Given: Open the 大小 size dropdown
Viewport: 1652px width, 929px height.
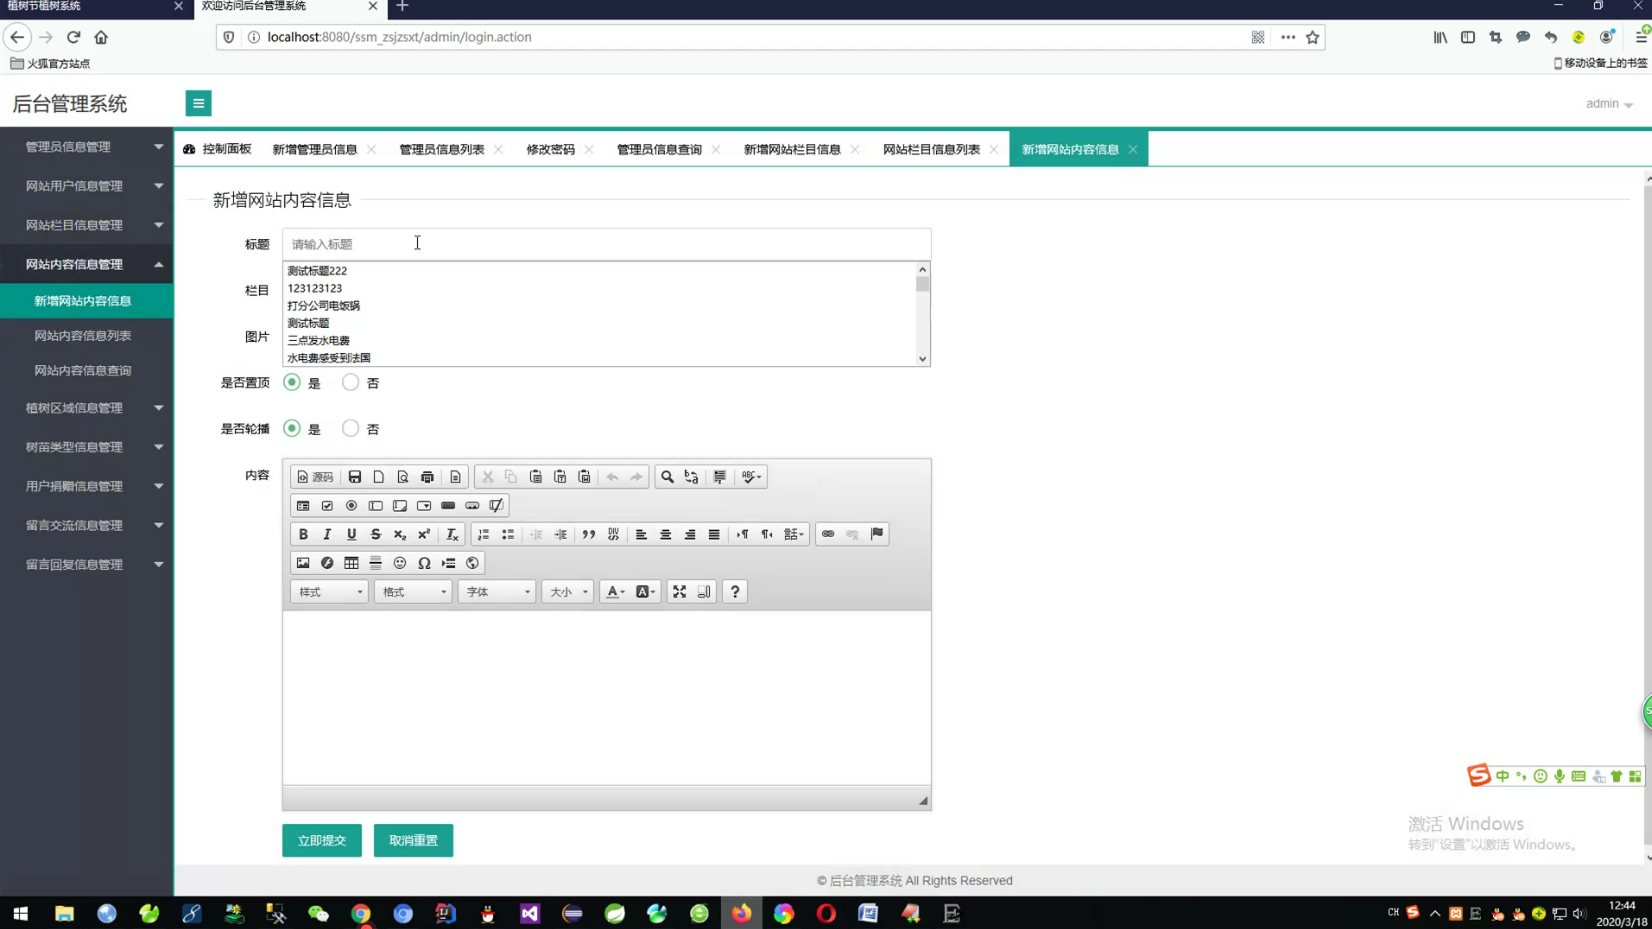Looking at the screenshot, I should tap(567, 592).
